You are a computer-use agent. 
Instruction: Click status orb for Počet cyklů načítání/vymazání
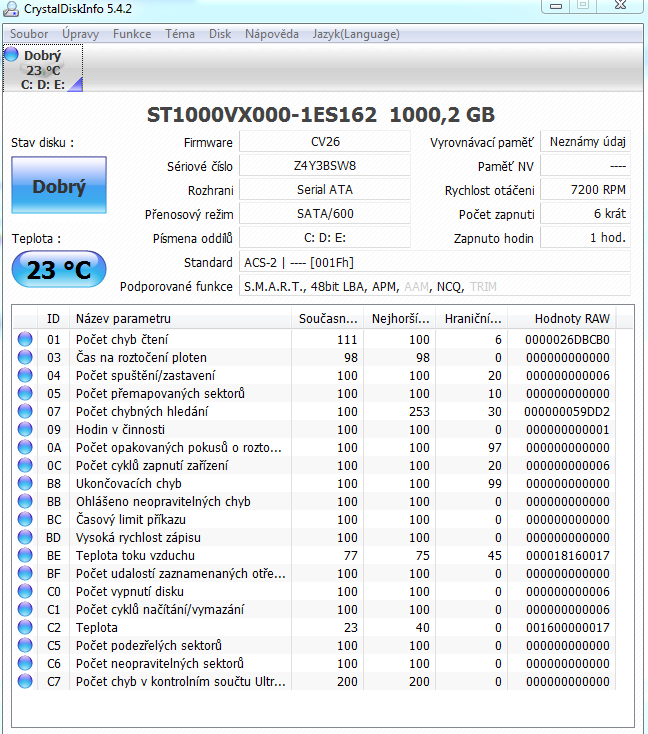coord(25,609)
